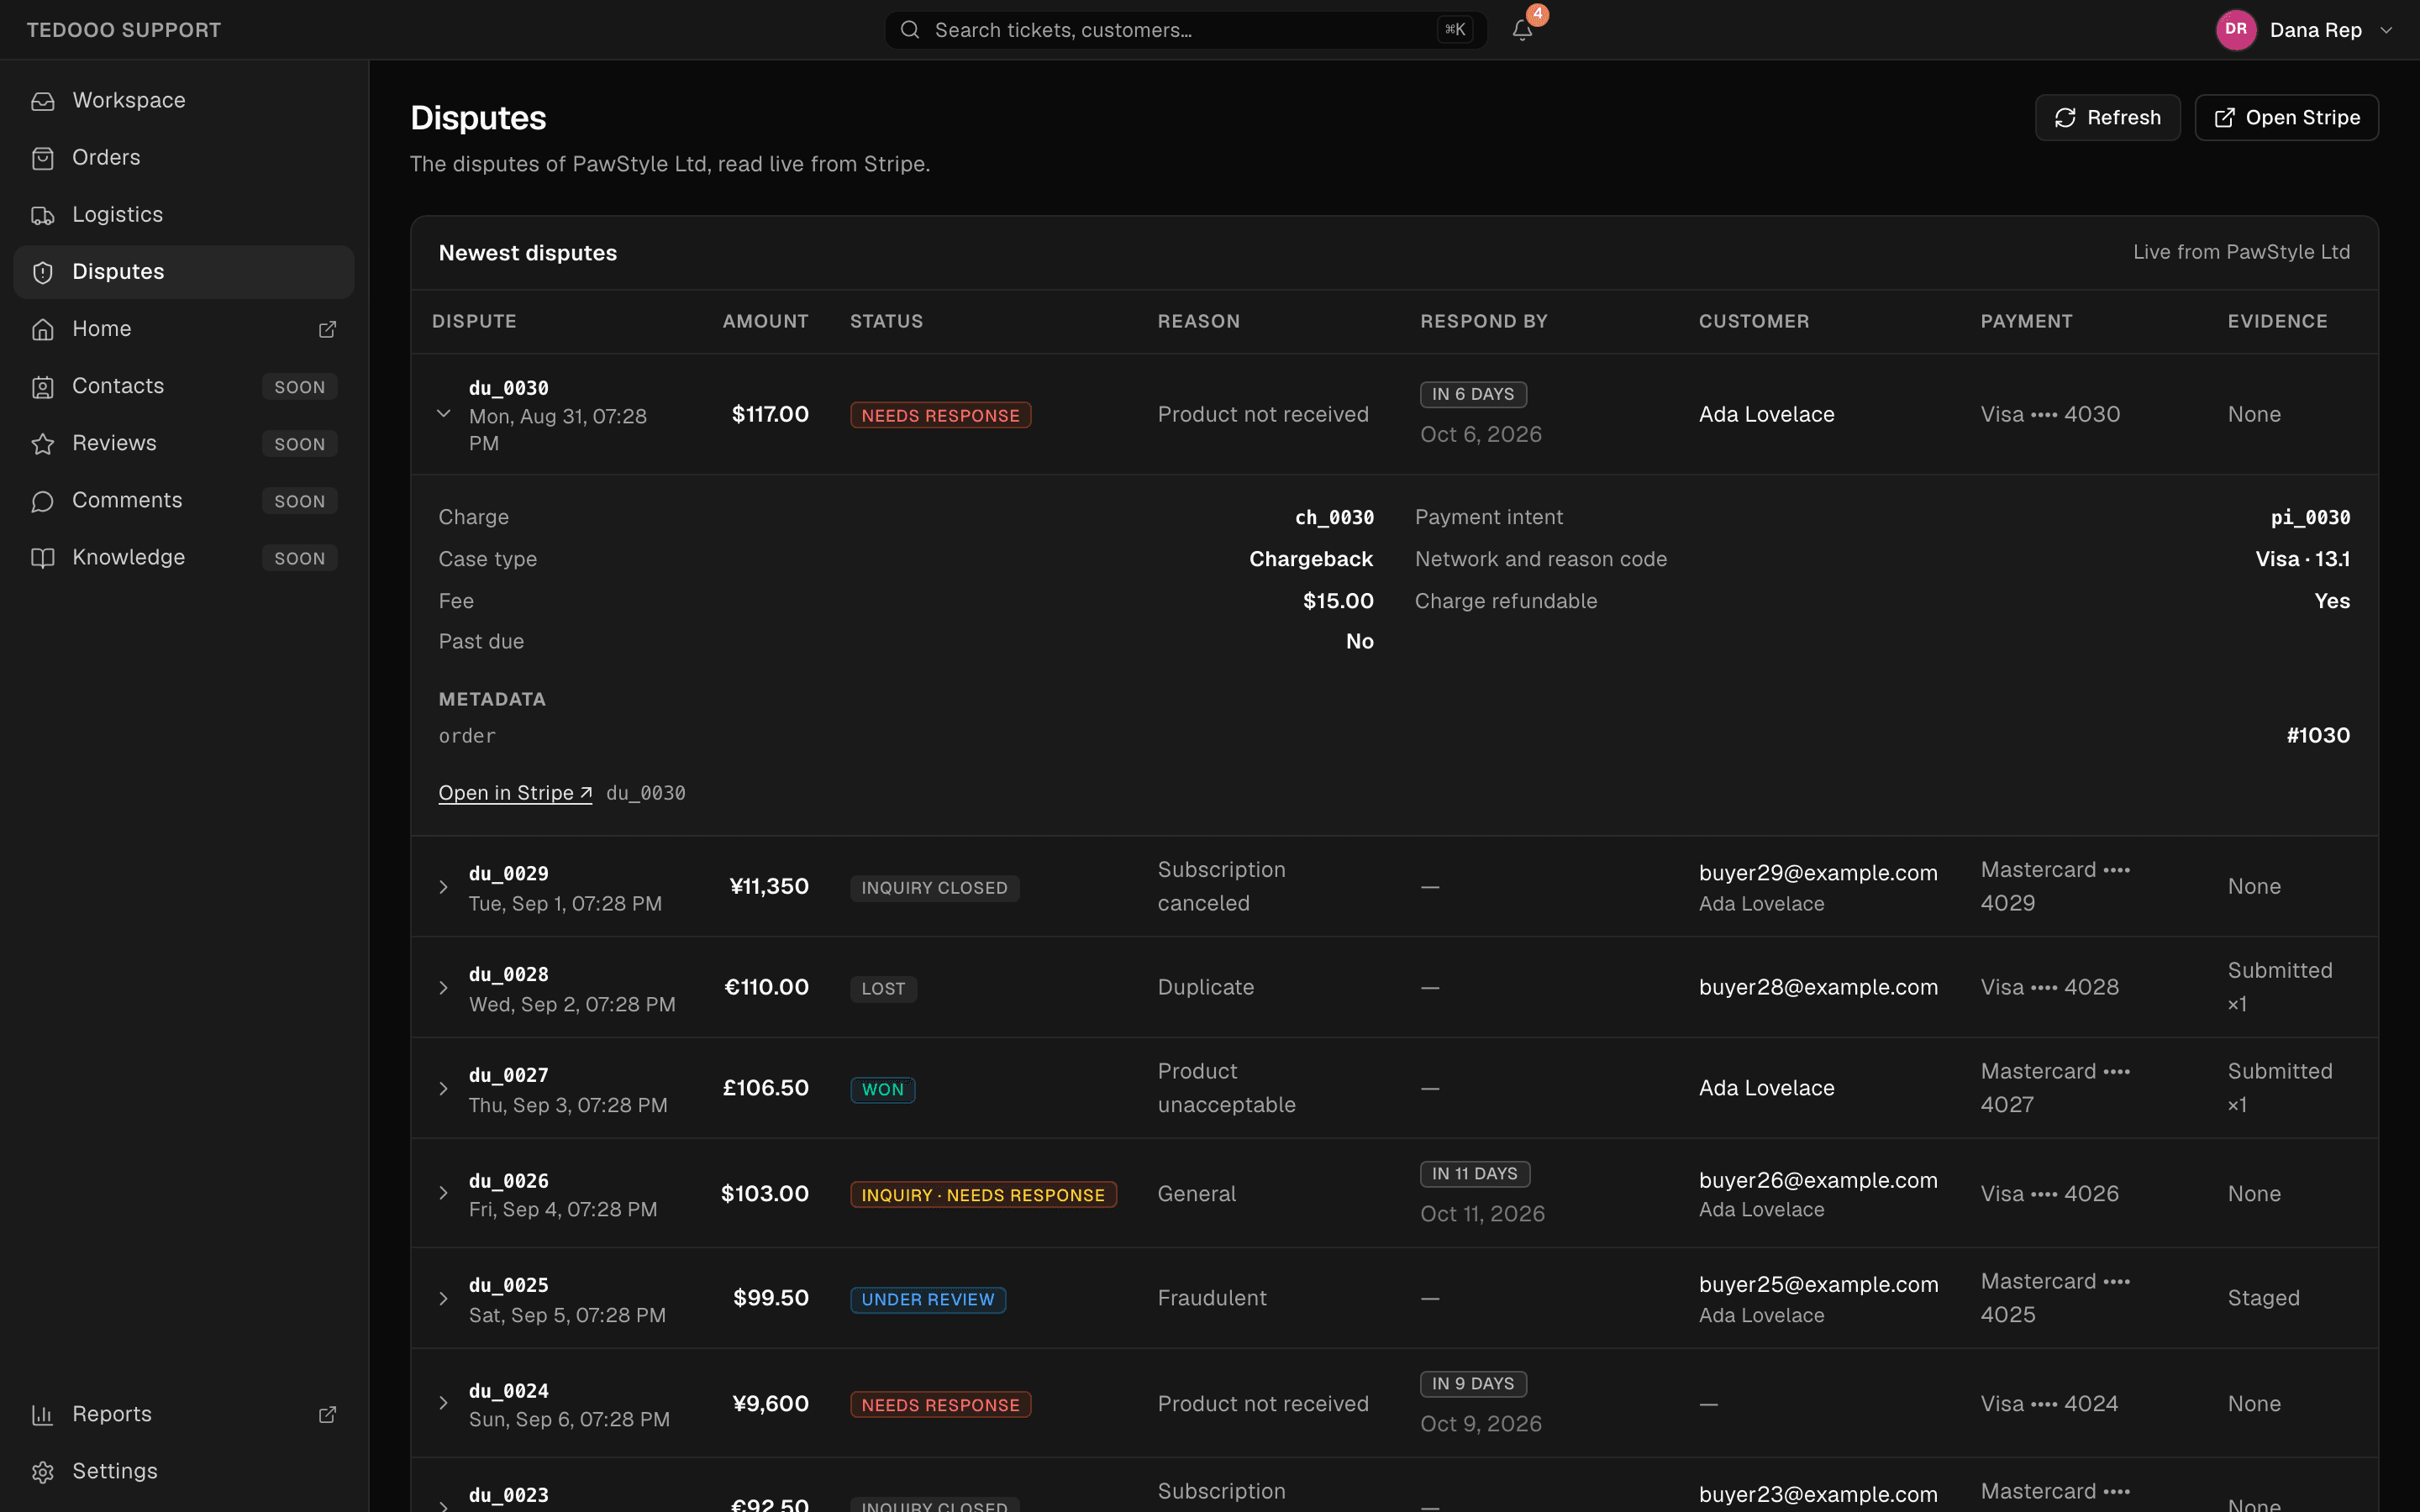
Task: Expand the du_0025 dispute row
Action: tap(444, 1298)
